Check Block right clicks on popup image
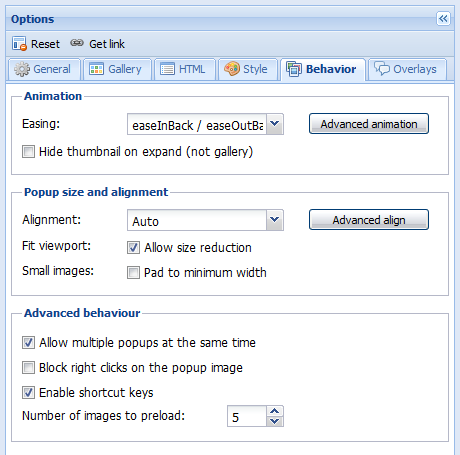Screen dimensions: 460x455 coord(28,368)
